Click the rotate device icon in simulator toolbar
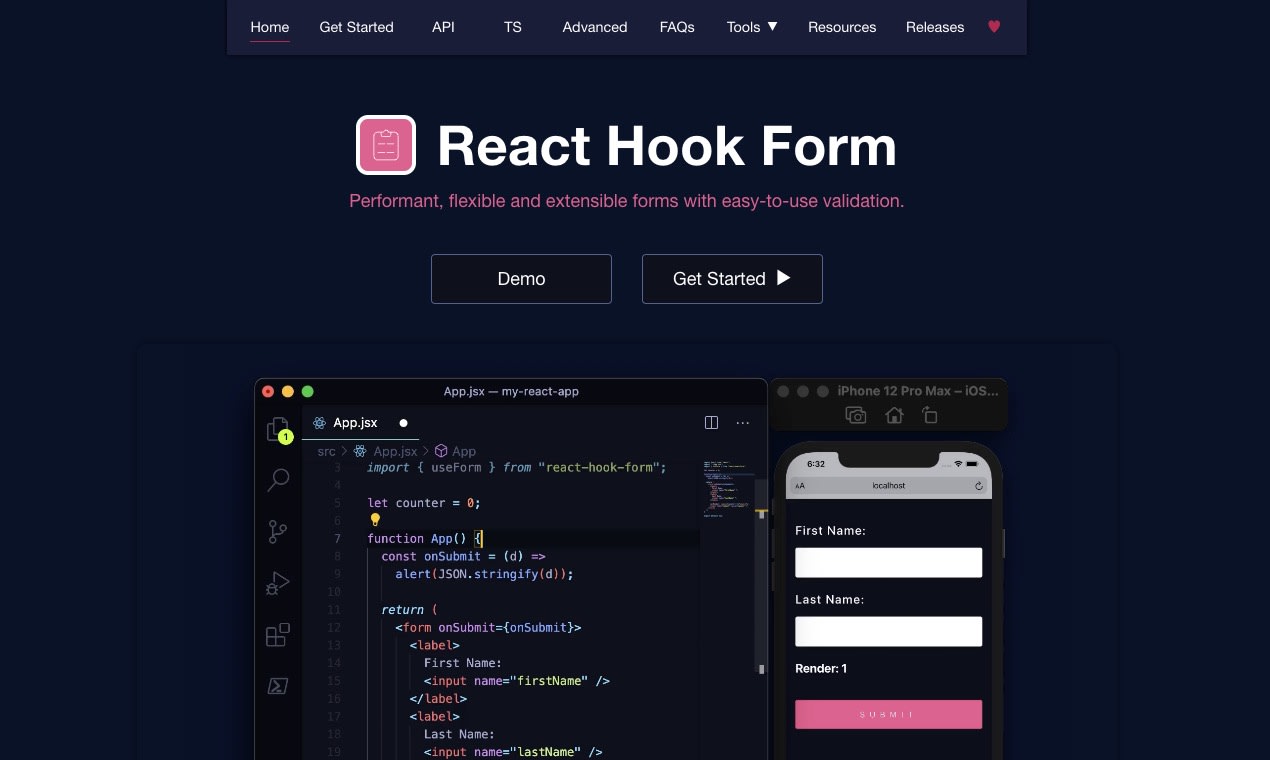 click(x=930, y=415)
